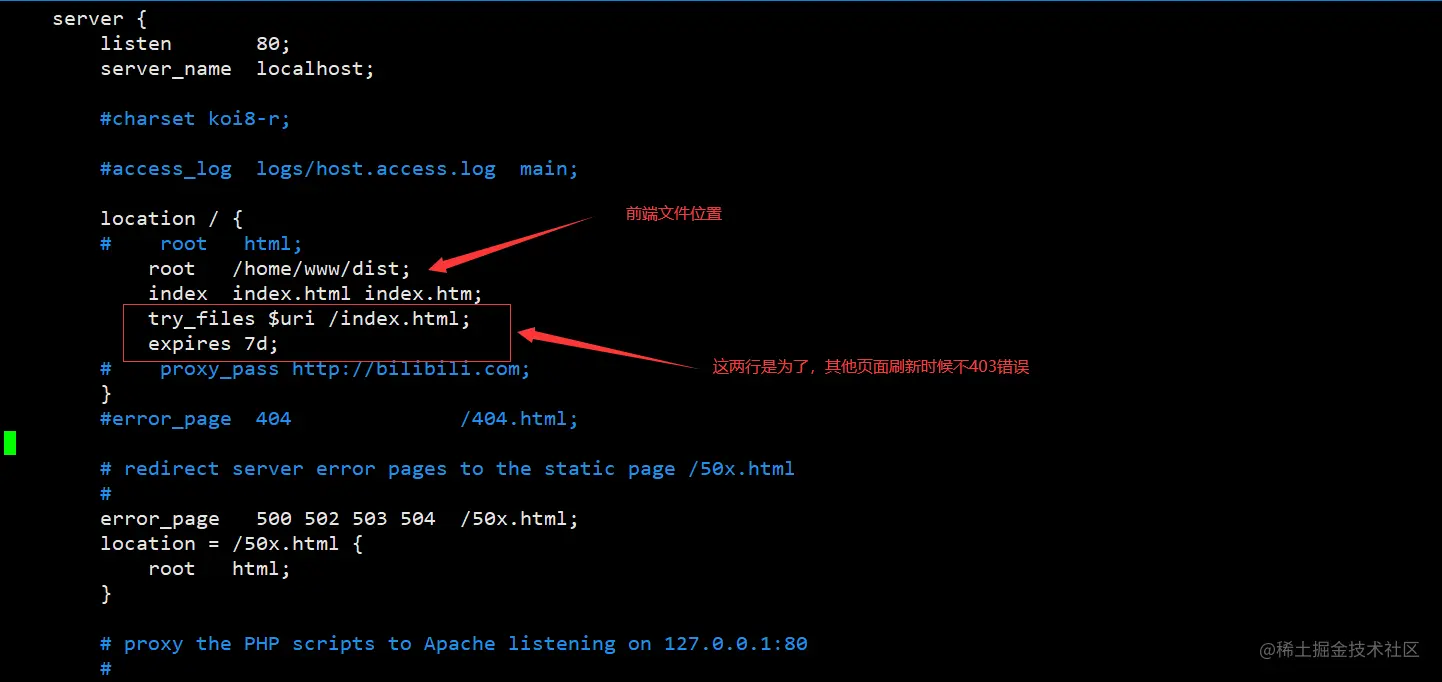Click the '#access_log logs/host.access.log main;' comment
1442x682 pixels.
pyautogui.click(x=339, y=169)
